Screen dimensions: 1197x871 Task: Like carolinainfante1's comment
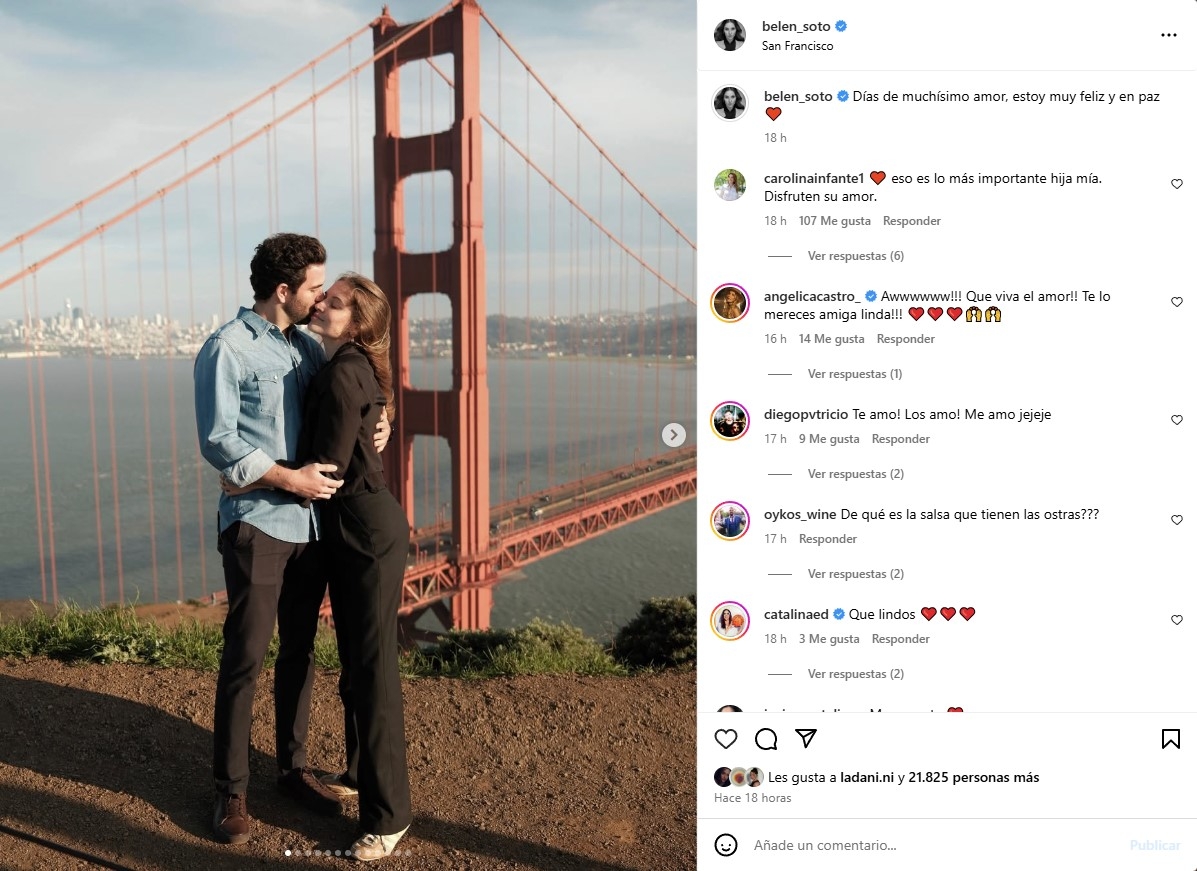tap(1176, 184)
